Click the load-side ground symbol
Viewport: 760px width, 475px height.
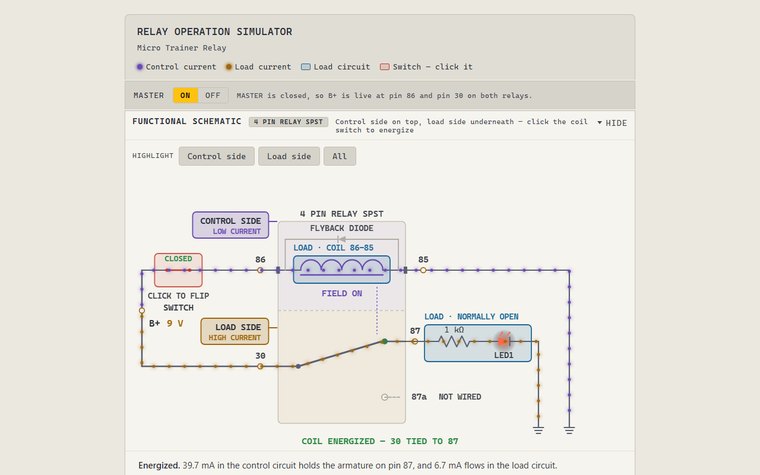(538, 430)
